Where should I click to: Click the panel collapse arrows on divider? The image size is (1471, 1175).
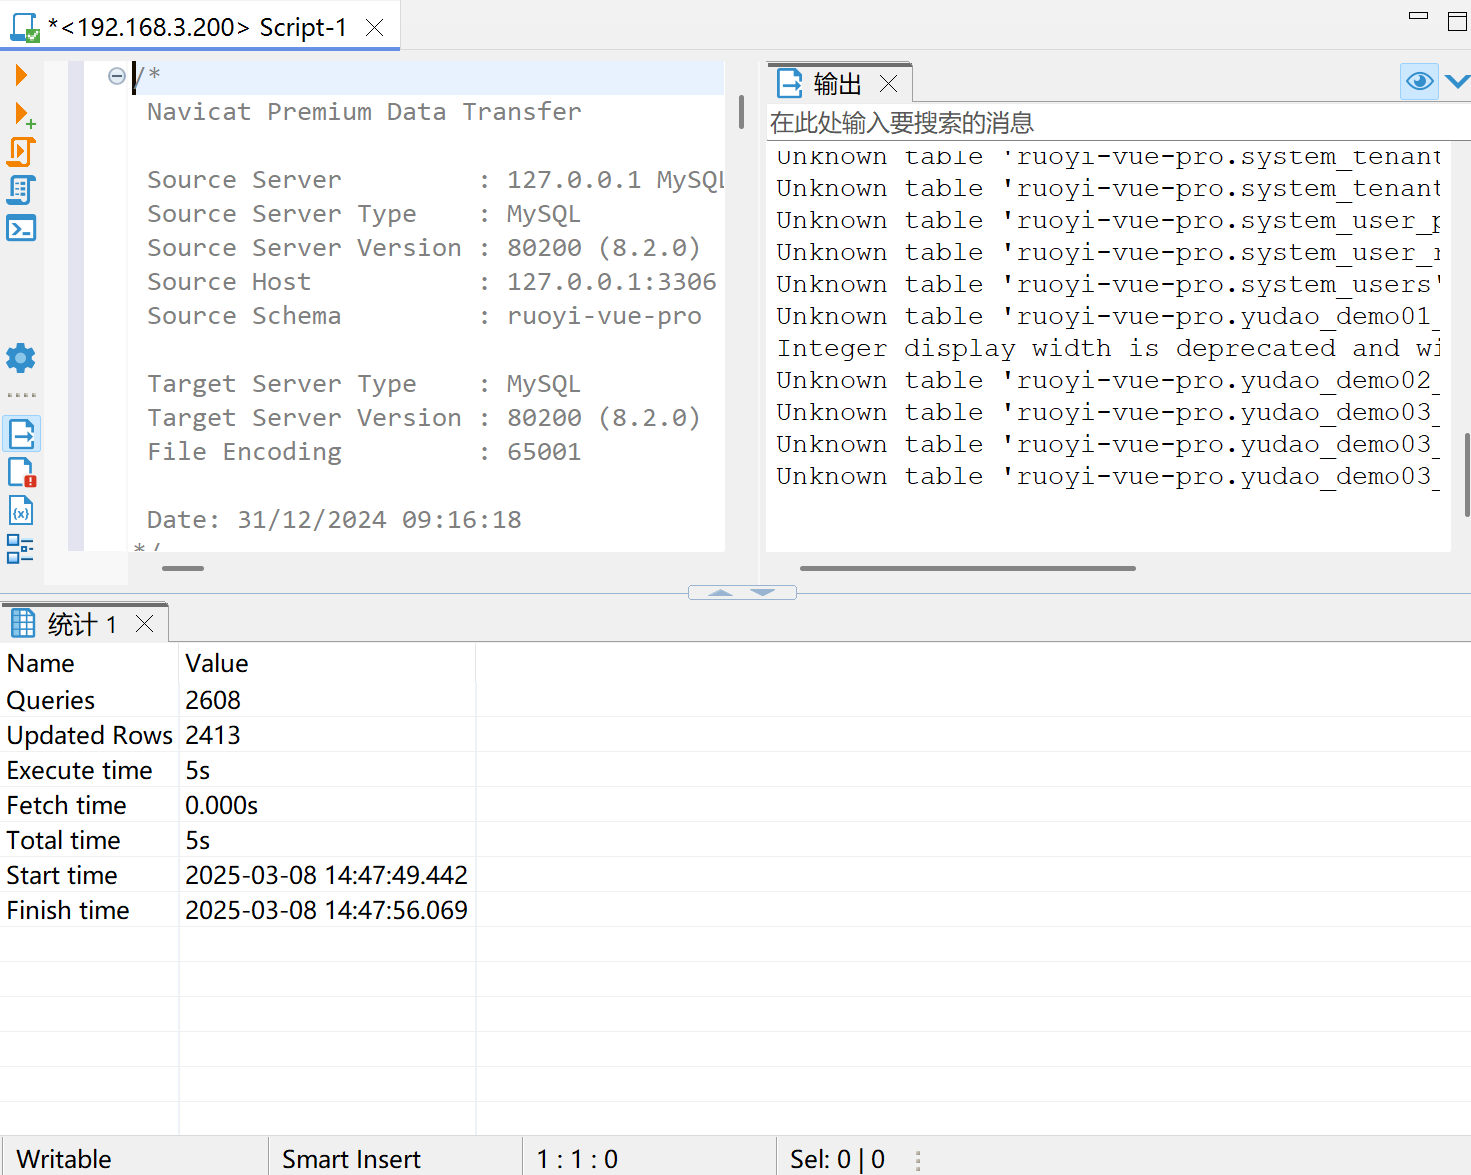742,593
